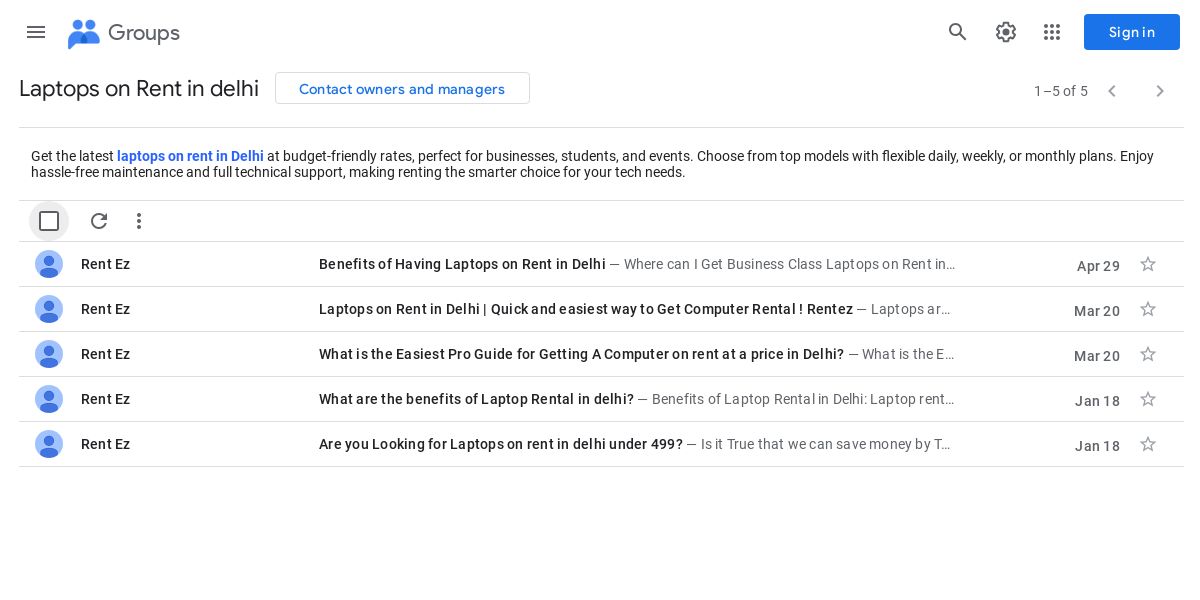Viewport: 1200px width, 600px height.
Task: Go to the previous page of conversations
Action: (x=1112, y=91)
